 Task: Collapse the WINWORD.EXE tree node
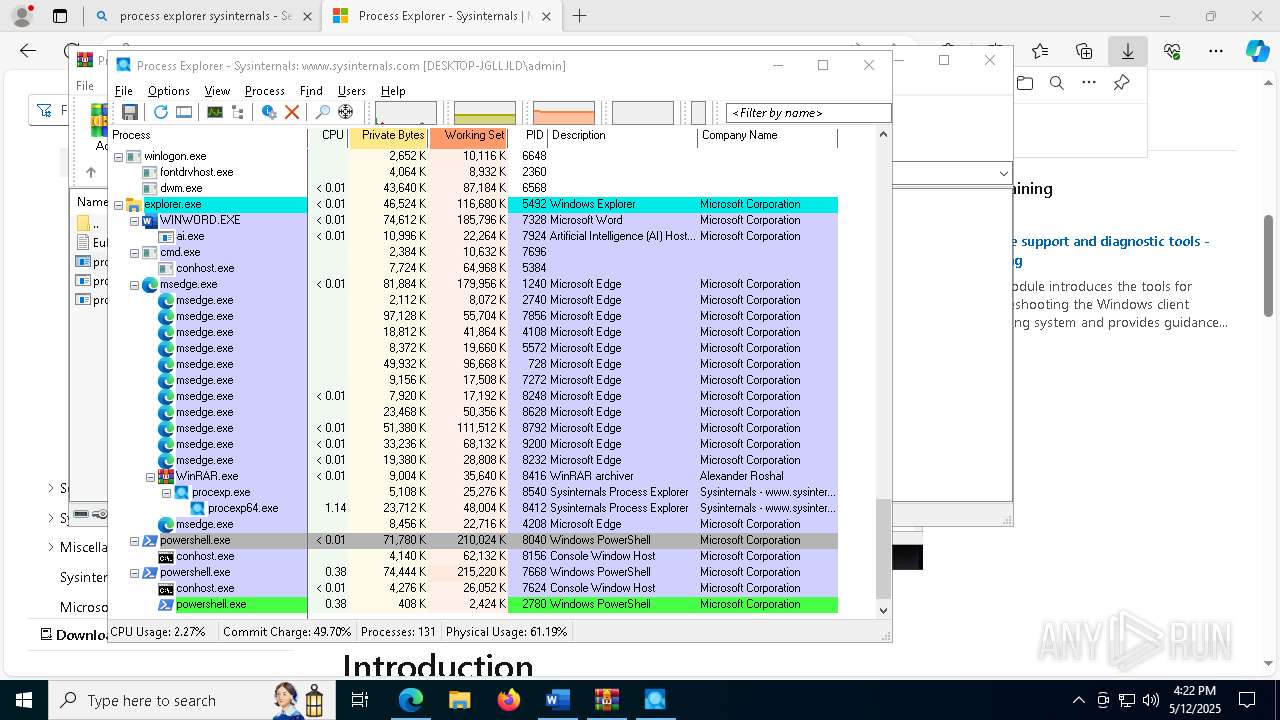(x=134, y=220)
